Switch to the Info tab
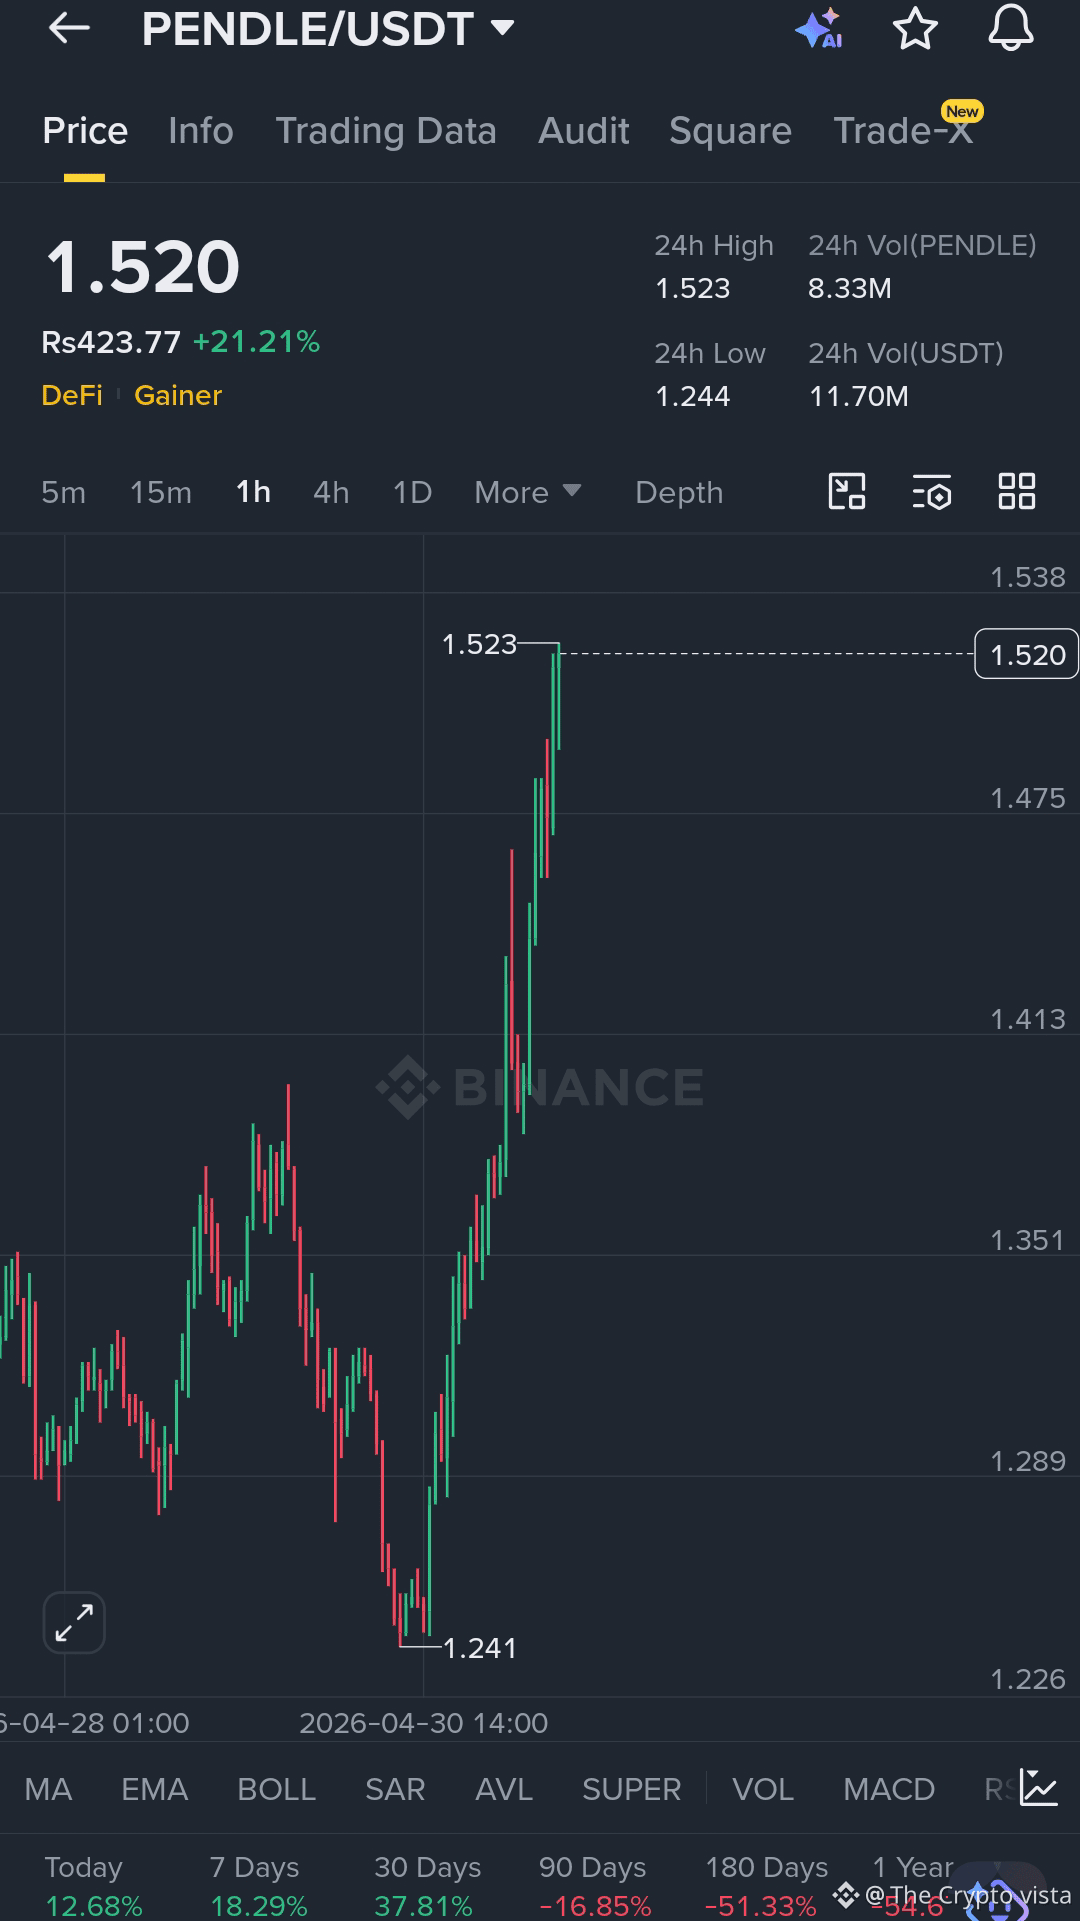The width and height of the screenshot is (1080, 1921). click(201, 131)
